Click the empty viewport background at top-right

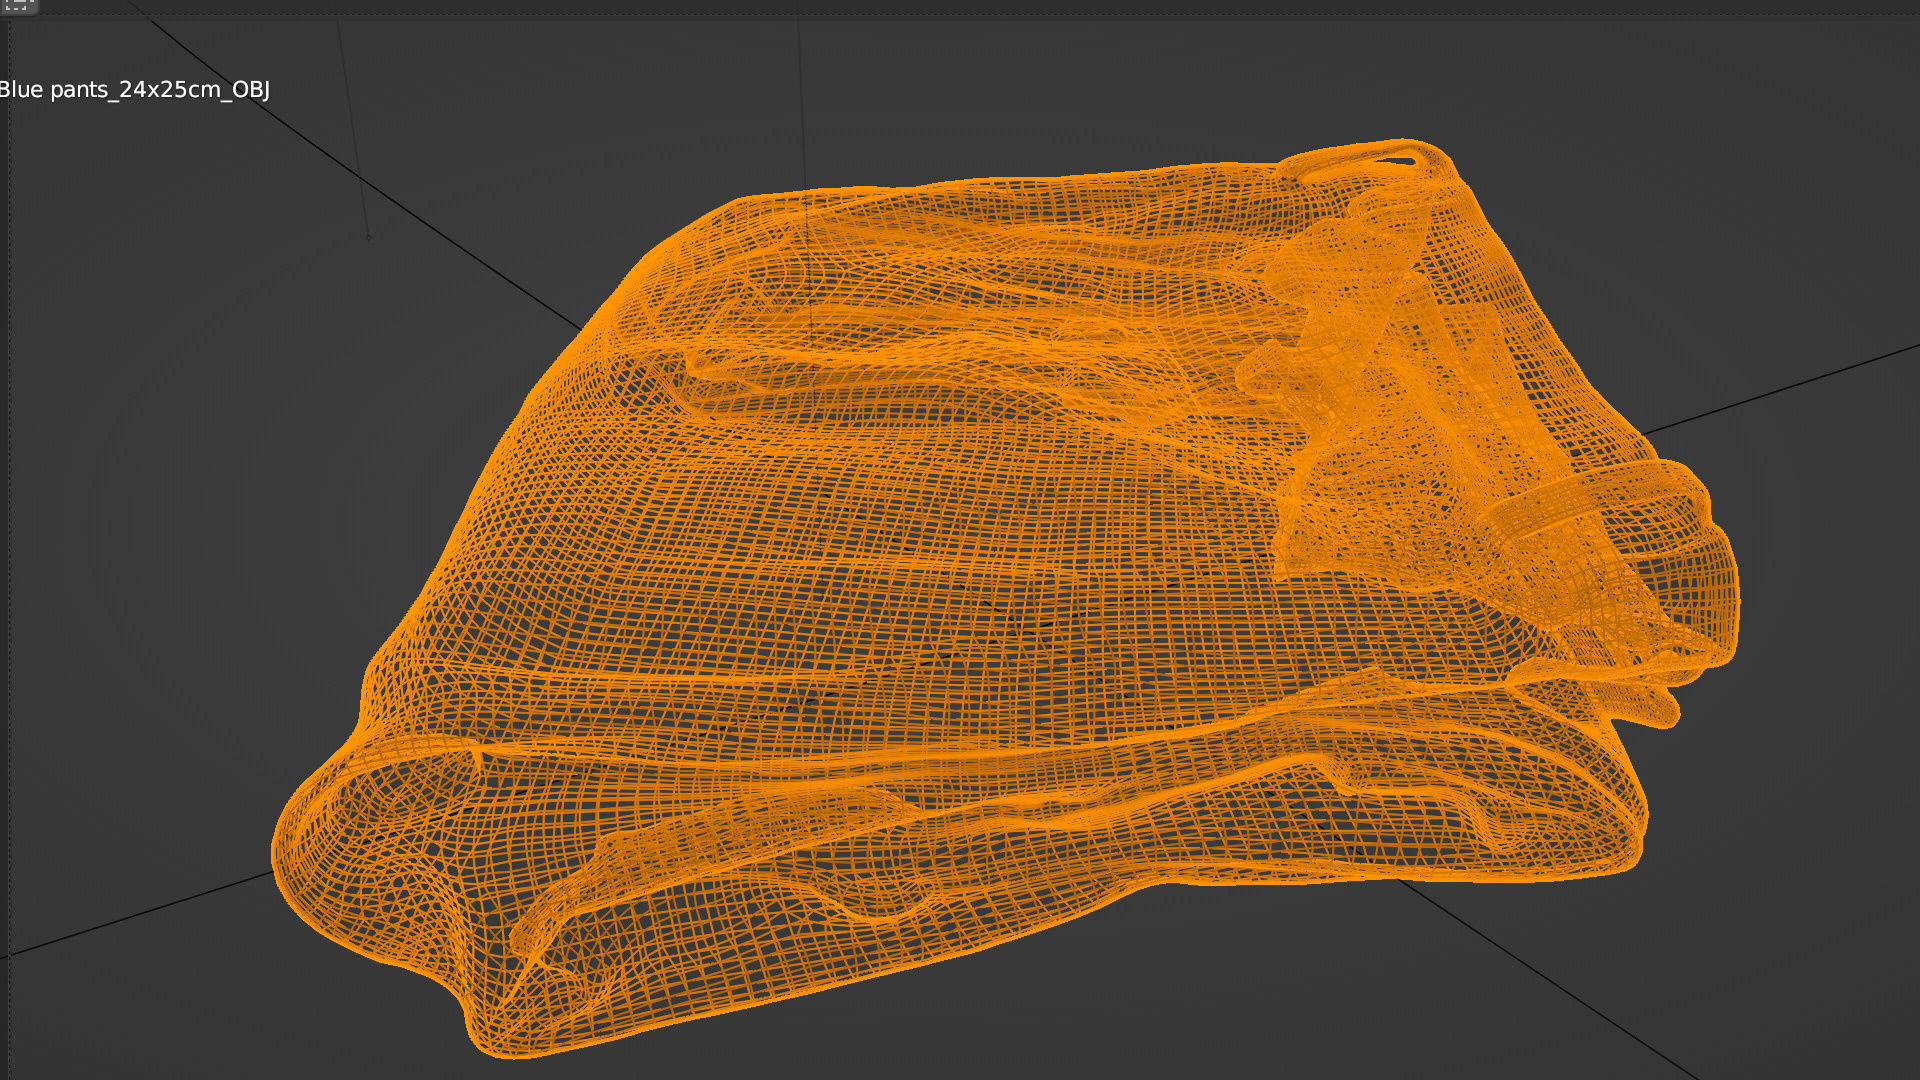coord(1700,150)
